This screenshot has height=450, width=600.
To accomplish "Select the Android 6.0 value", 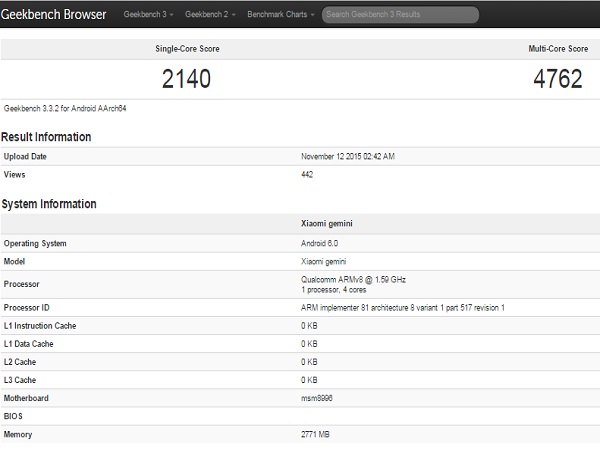I will tap(320, 243).
